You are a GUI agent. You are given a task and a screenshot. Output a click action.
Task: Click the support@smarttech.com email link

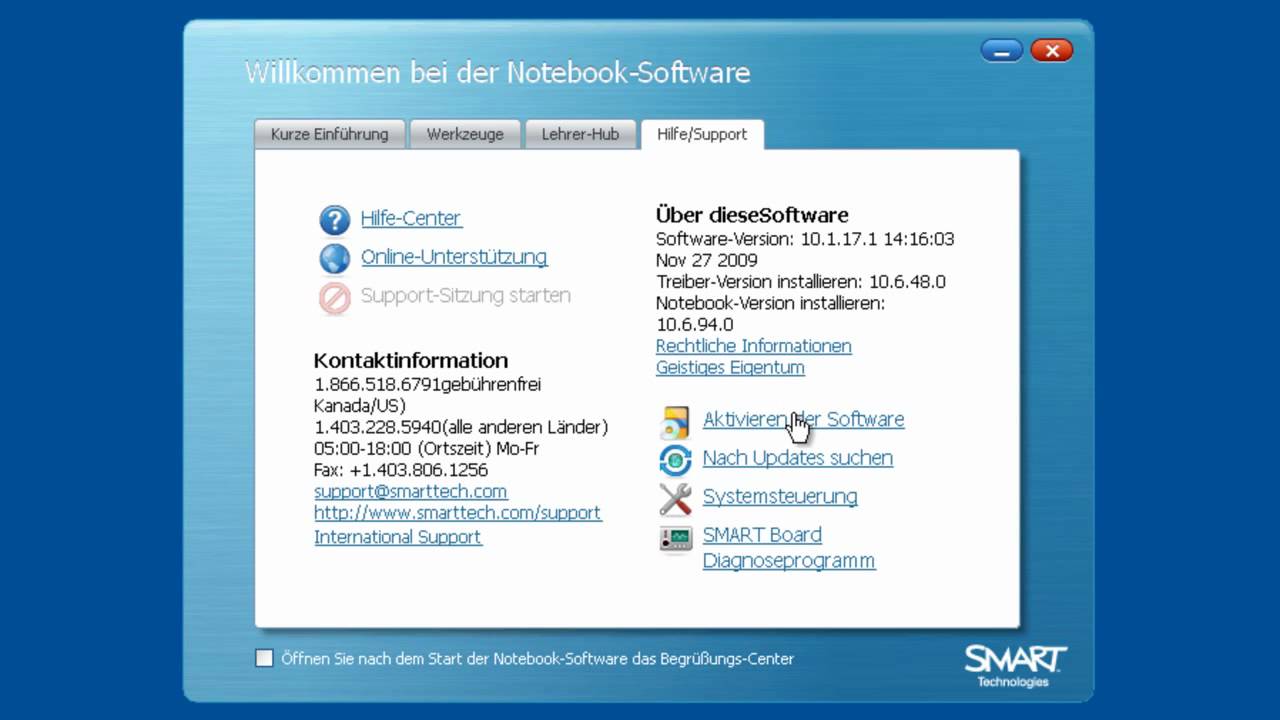pyautogui.click(x=410, y=492)
